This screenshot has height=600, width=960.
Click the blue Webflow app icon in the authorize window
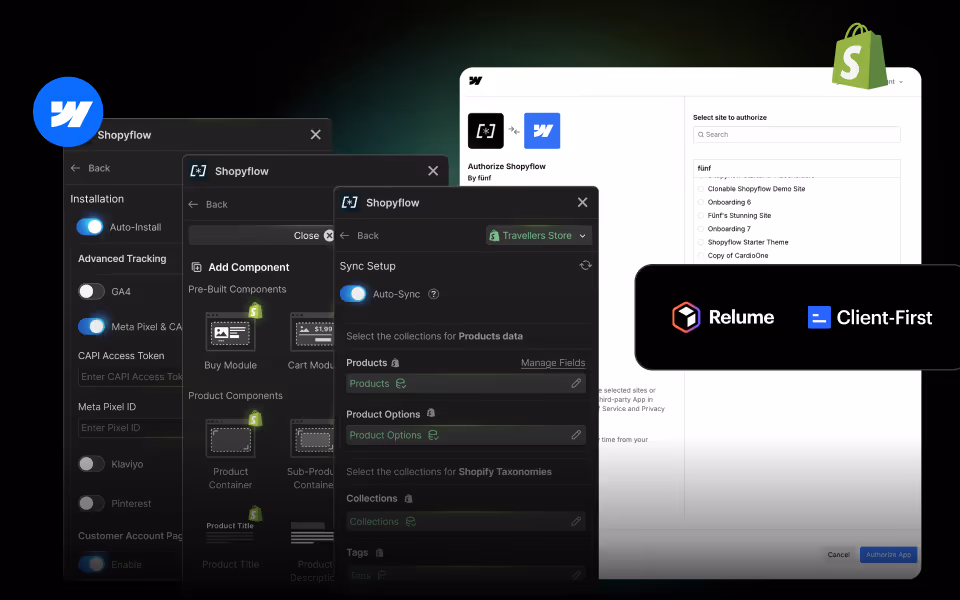542,130
